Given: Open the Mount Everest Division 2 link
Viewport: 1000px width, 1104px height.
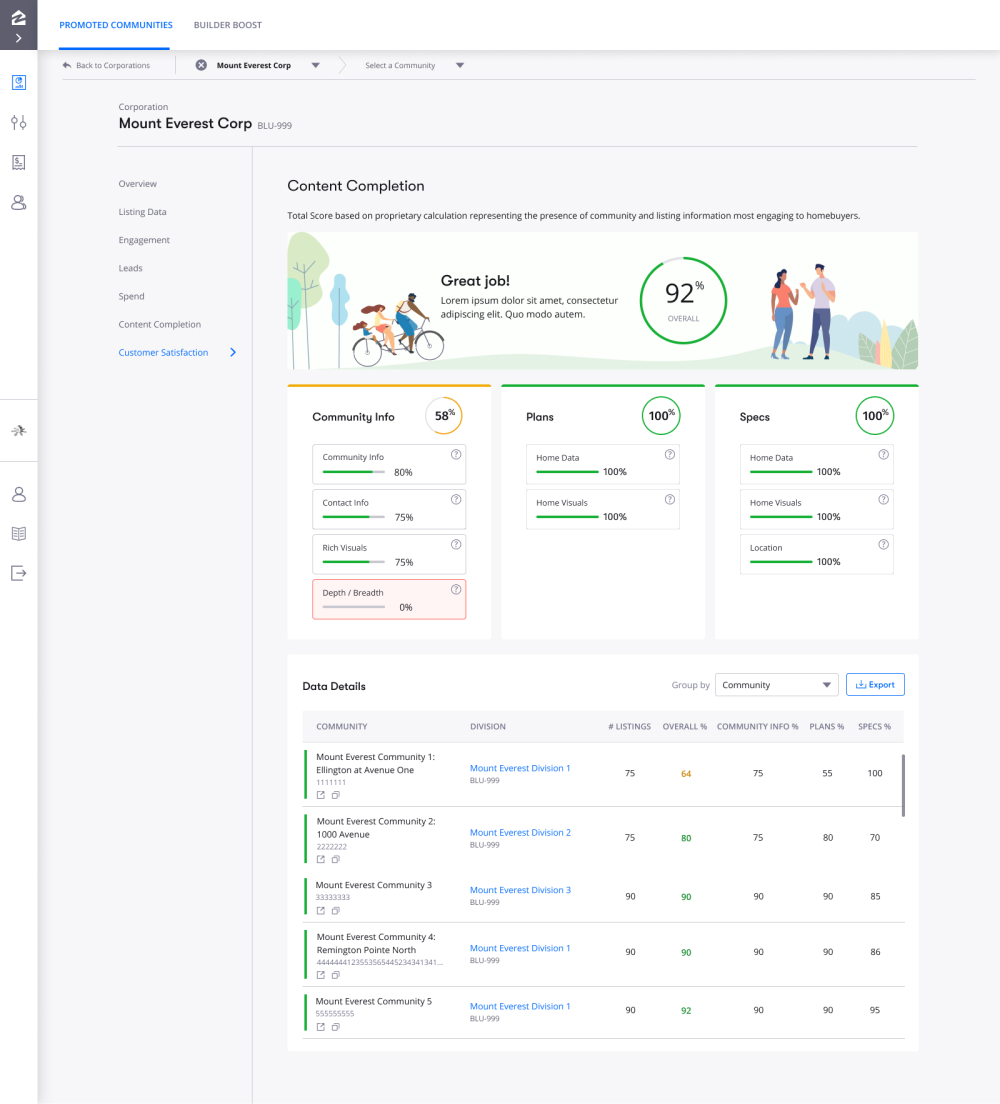Looking at the screenshot, I should coord(520,832).
